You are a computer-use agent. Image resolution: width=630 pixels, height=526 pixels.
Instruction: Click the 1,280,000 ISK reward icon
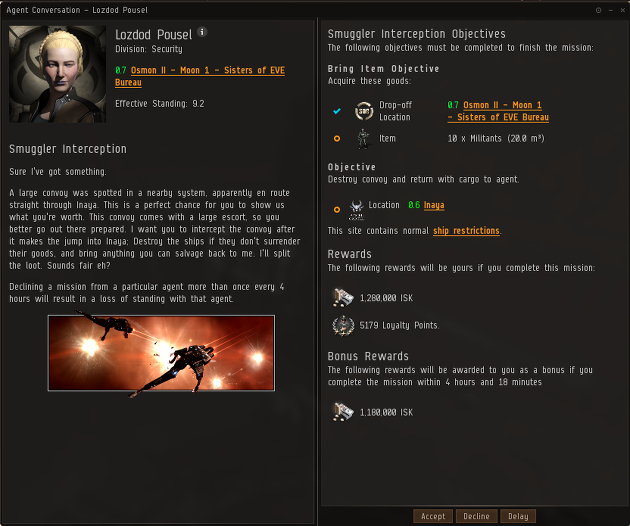coord(343,298)
